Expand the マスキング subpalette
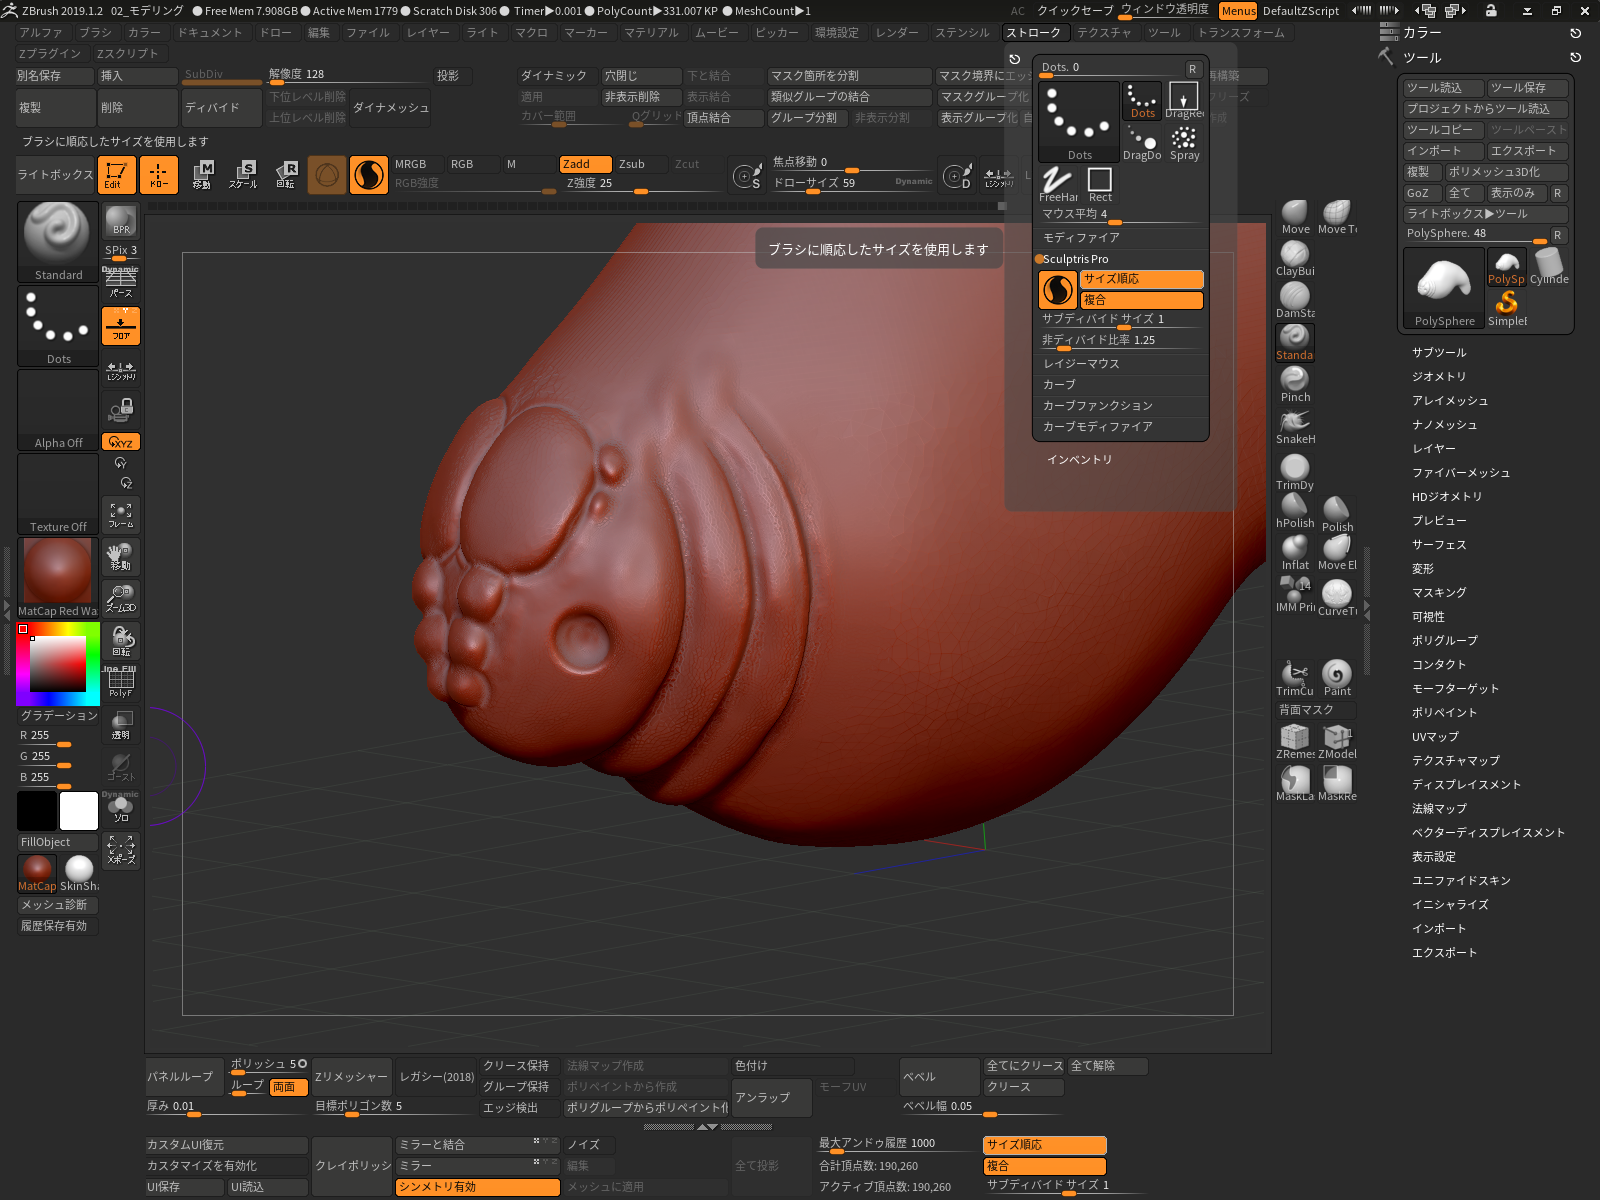 [x=1439, y=593]
